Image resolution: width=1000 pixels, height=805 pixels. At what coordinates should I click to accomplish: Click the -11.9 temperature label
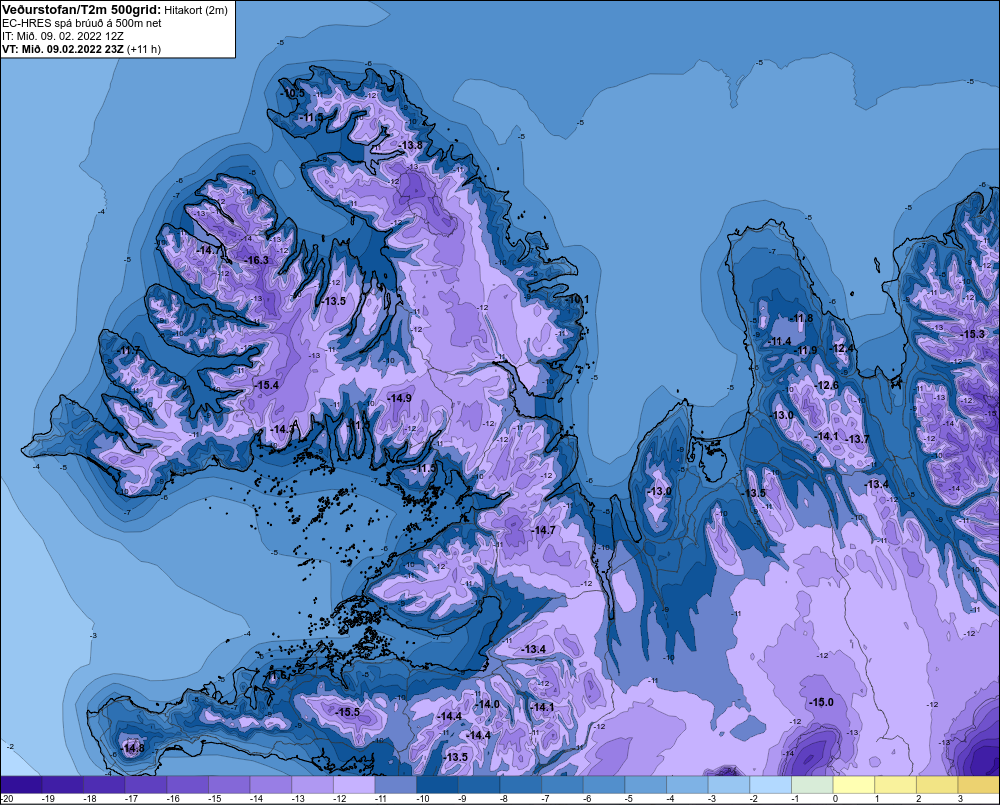pyautogui.click(x=806, y=350)
